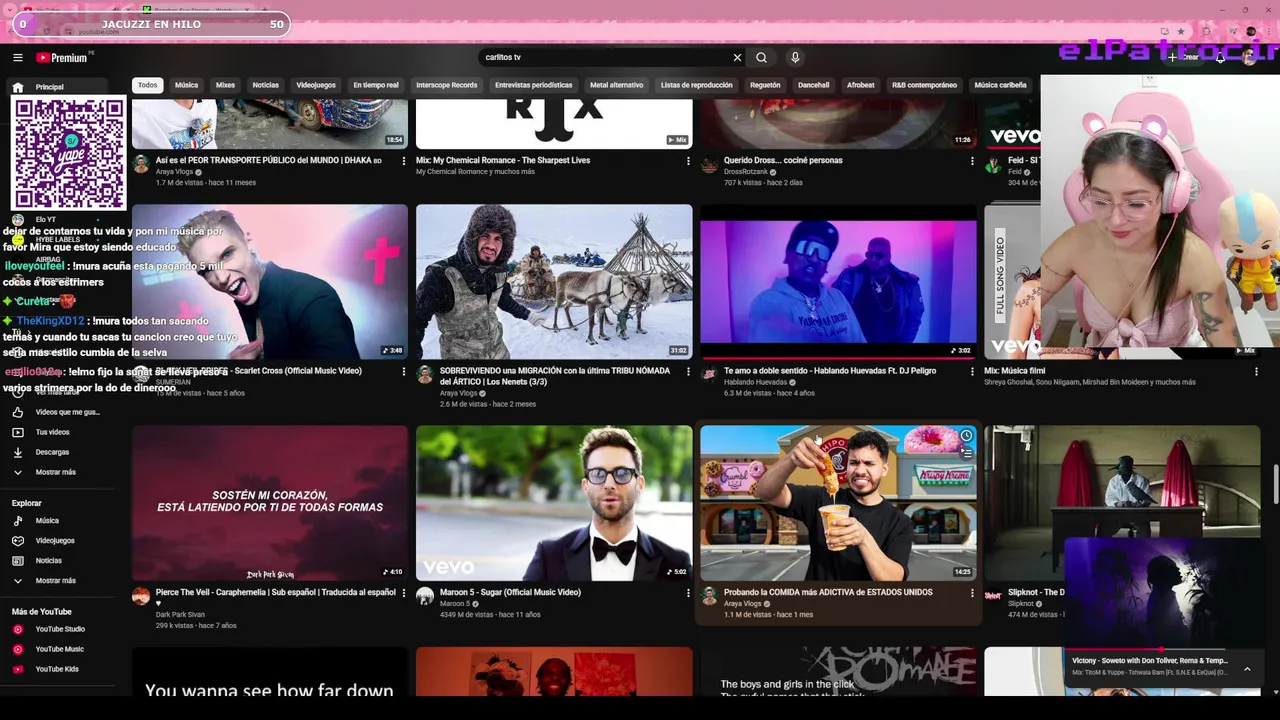The width and height of the screenshot is (1280, 720).
Task: Open options for the SOBREVIVIENDO una MIGRACIÓN video
Action: pos(688,372)
